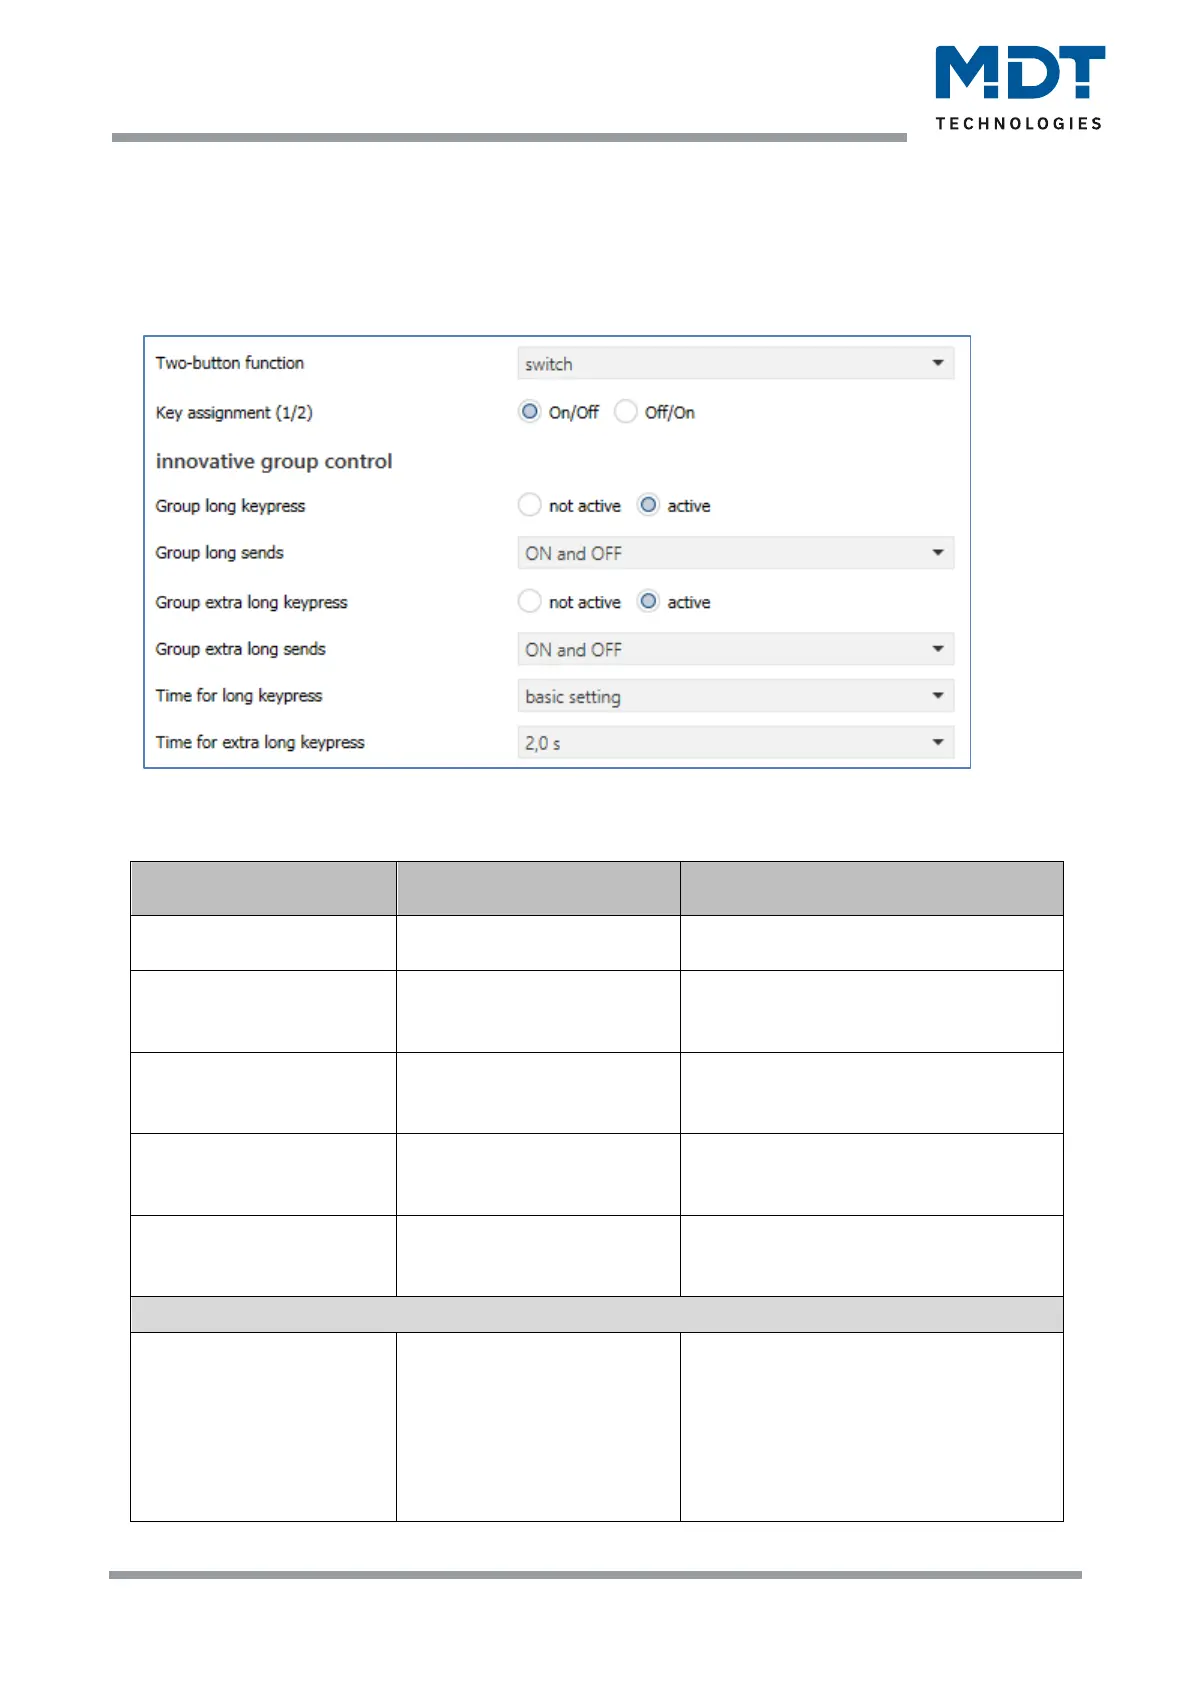The image size is (1191, 1684).
Task: Set Group long keypress to not active
Action: (530, 506)
